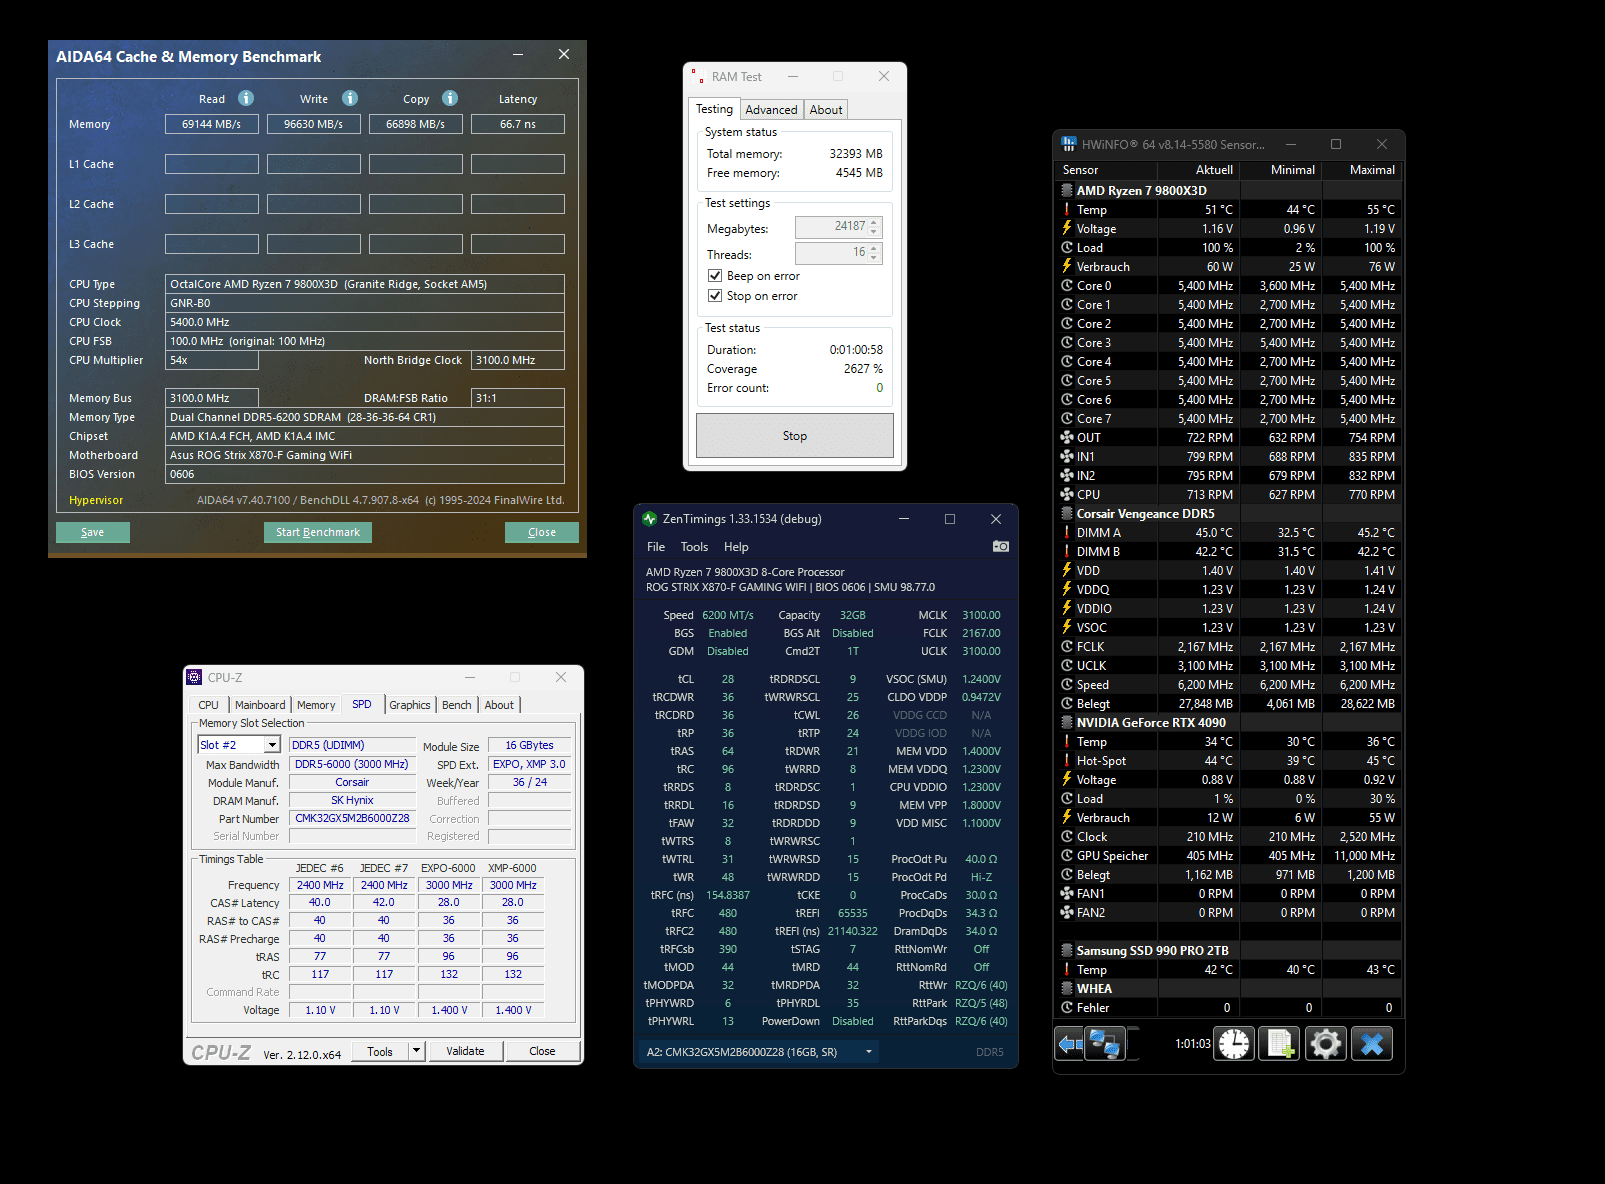This screenshot has width=1605, height=1184.
Task: Click the Stop button in RAM Test
Action: (x=795, y=436)
